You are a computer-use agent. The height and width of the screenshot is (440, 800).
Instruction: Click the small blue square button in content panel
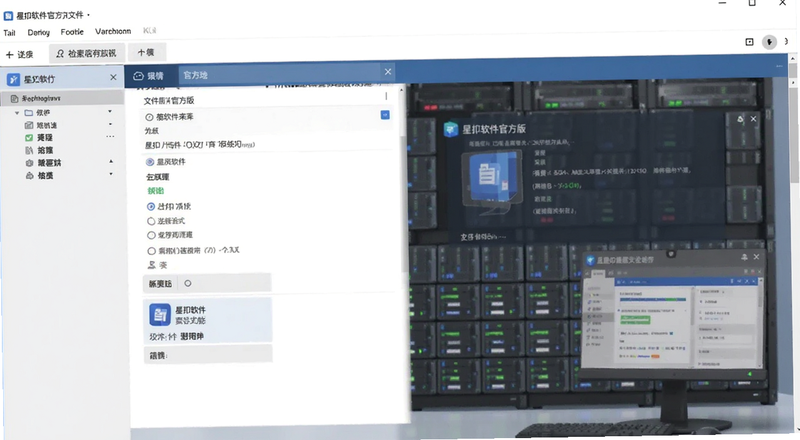pyautogui.click(x=385, y=115)
